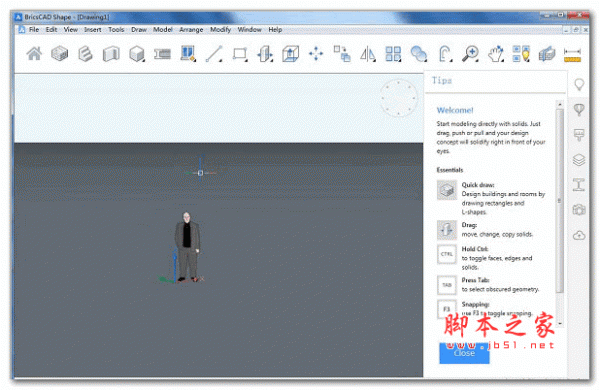The width and height of the screenshot is (600, 390).
Task: Click the lightbulb grid visual style icon
Action: coord(521,54)
